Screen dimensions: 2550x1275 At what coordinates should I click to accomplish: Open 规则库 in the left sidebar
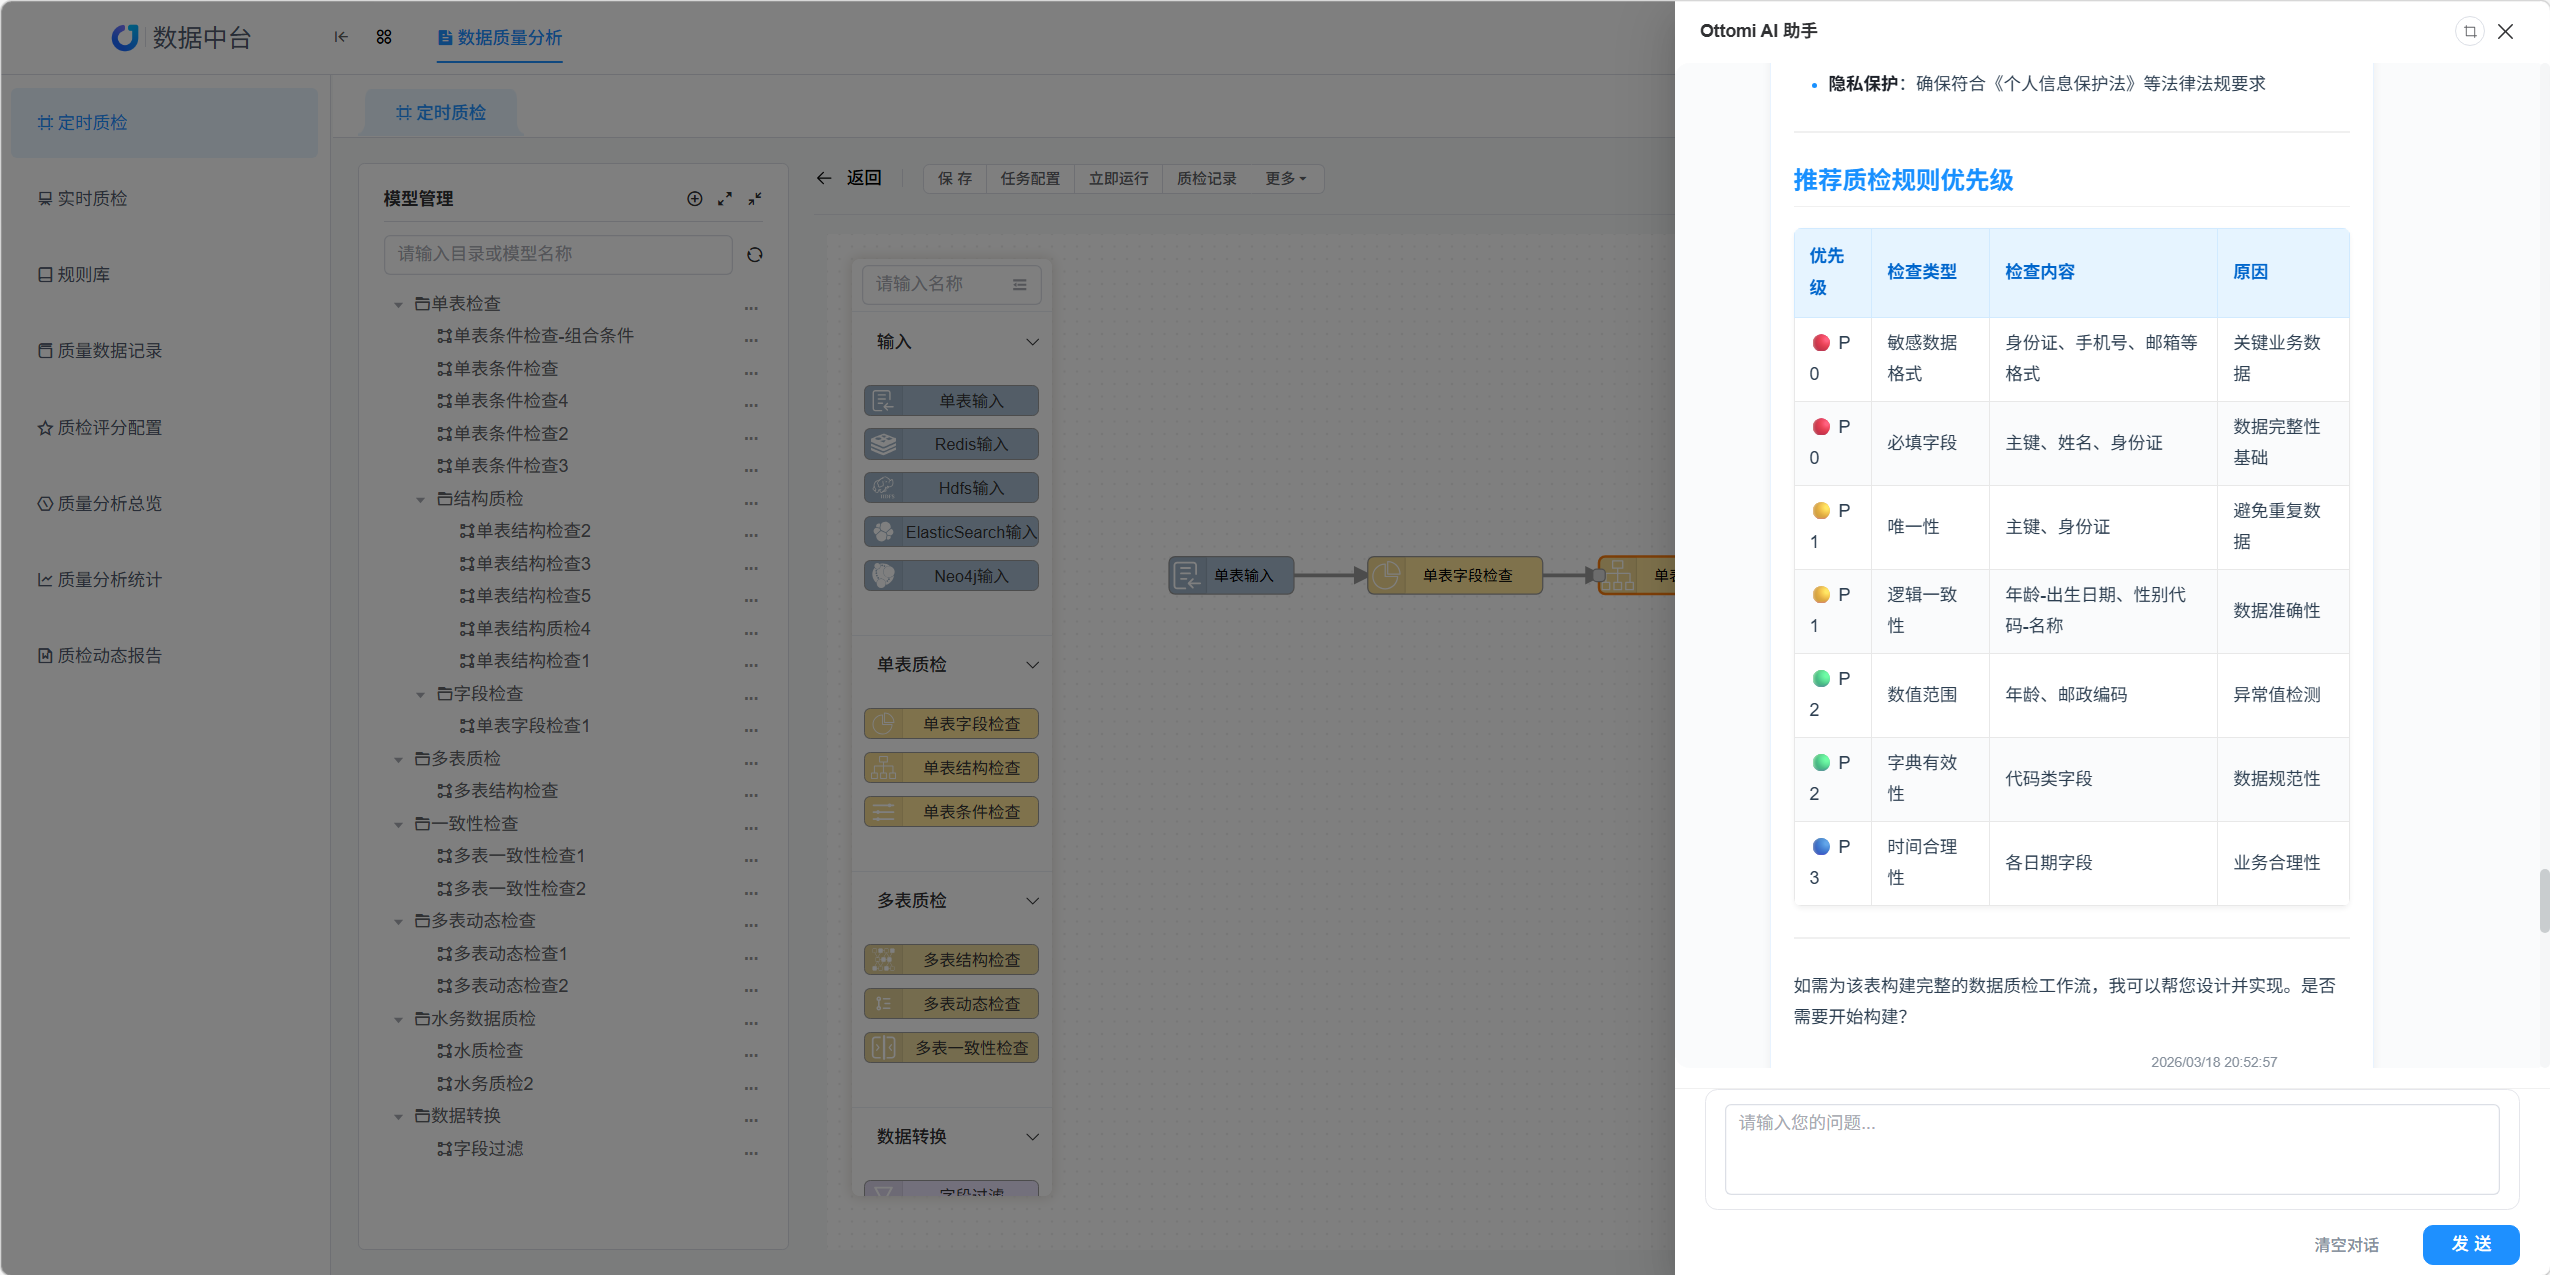tap(85, 273)
